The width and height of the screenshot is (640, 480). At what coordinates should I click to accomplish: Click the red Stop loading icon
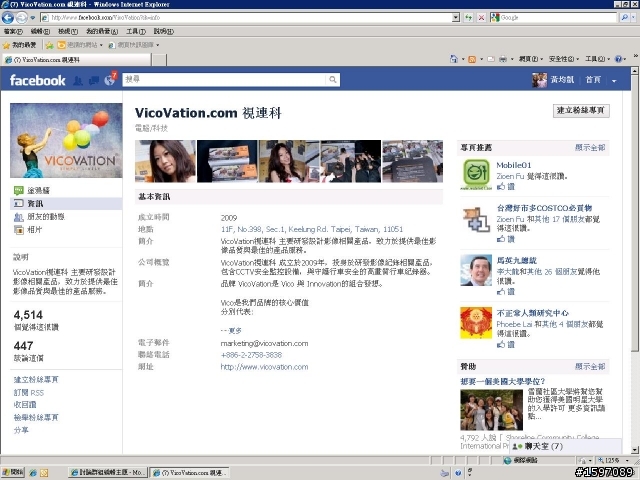pyautogui.click(x=482, y=18)
